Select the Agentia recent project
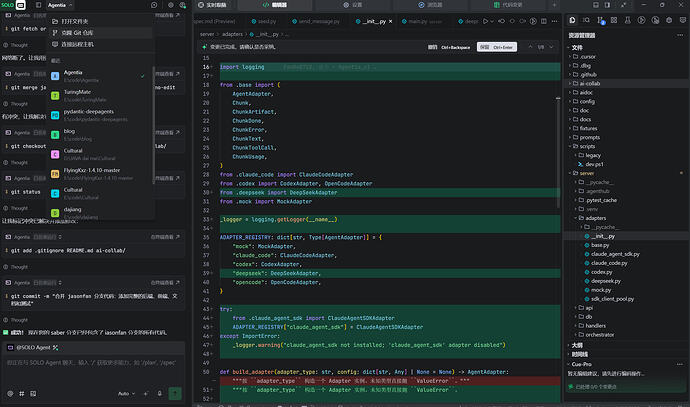 (x=99, y=76)
